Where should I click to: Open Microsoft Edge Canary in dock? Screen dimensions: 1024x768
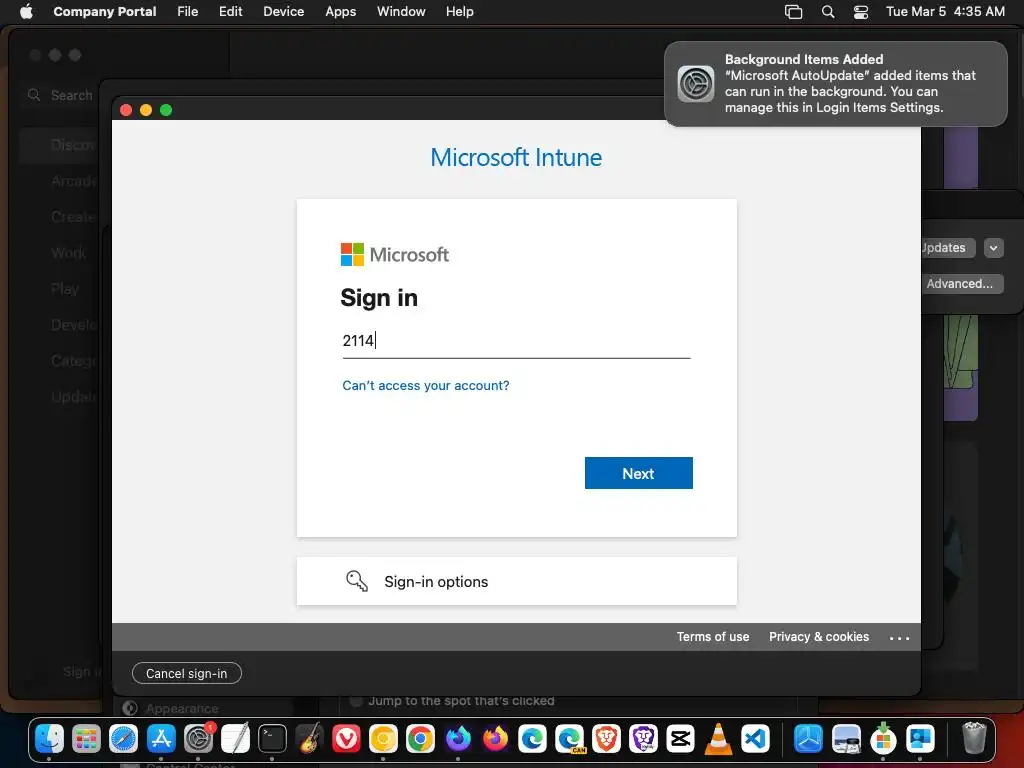point(569,739)
